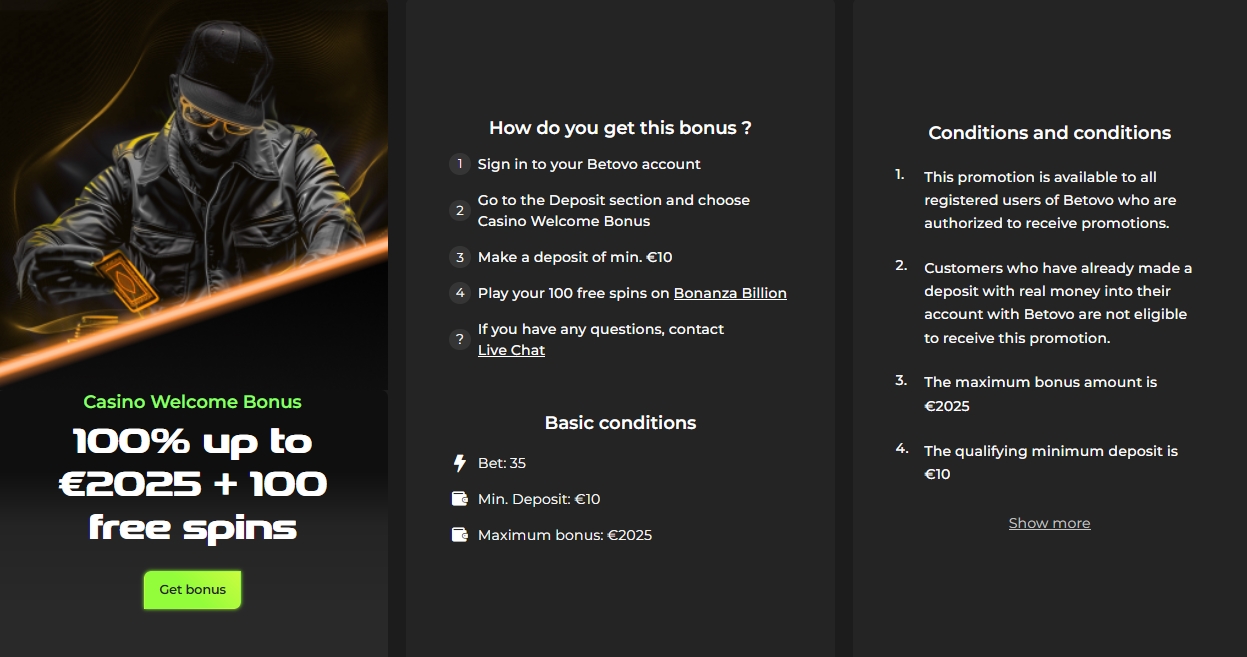Click the Basic conditions section title

(x=620, y=422)
